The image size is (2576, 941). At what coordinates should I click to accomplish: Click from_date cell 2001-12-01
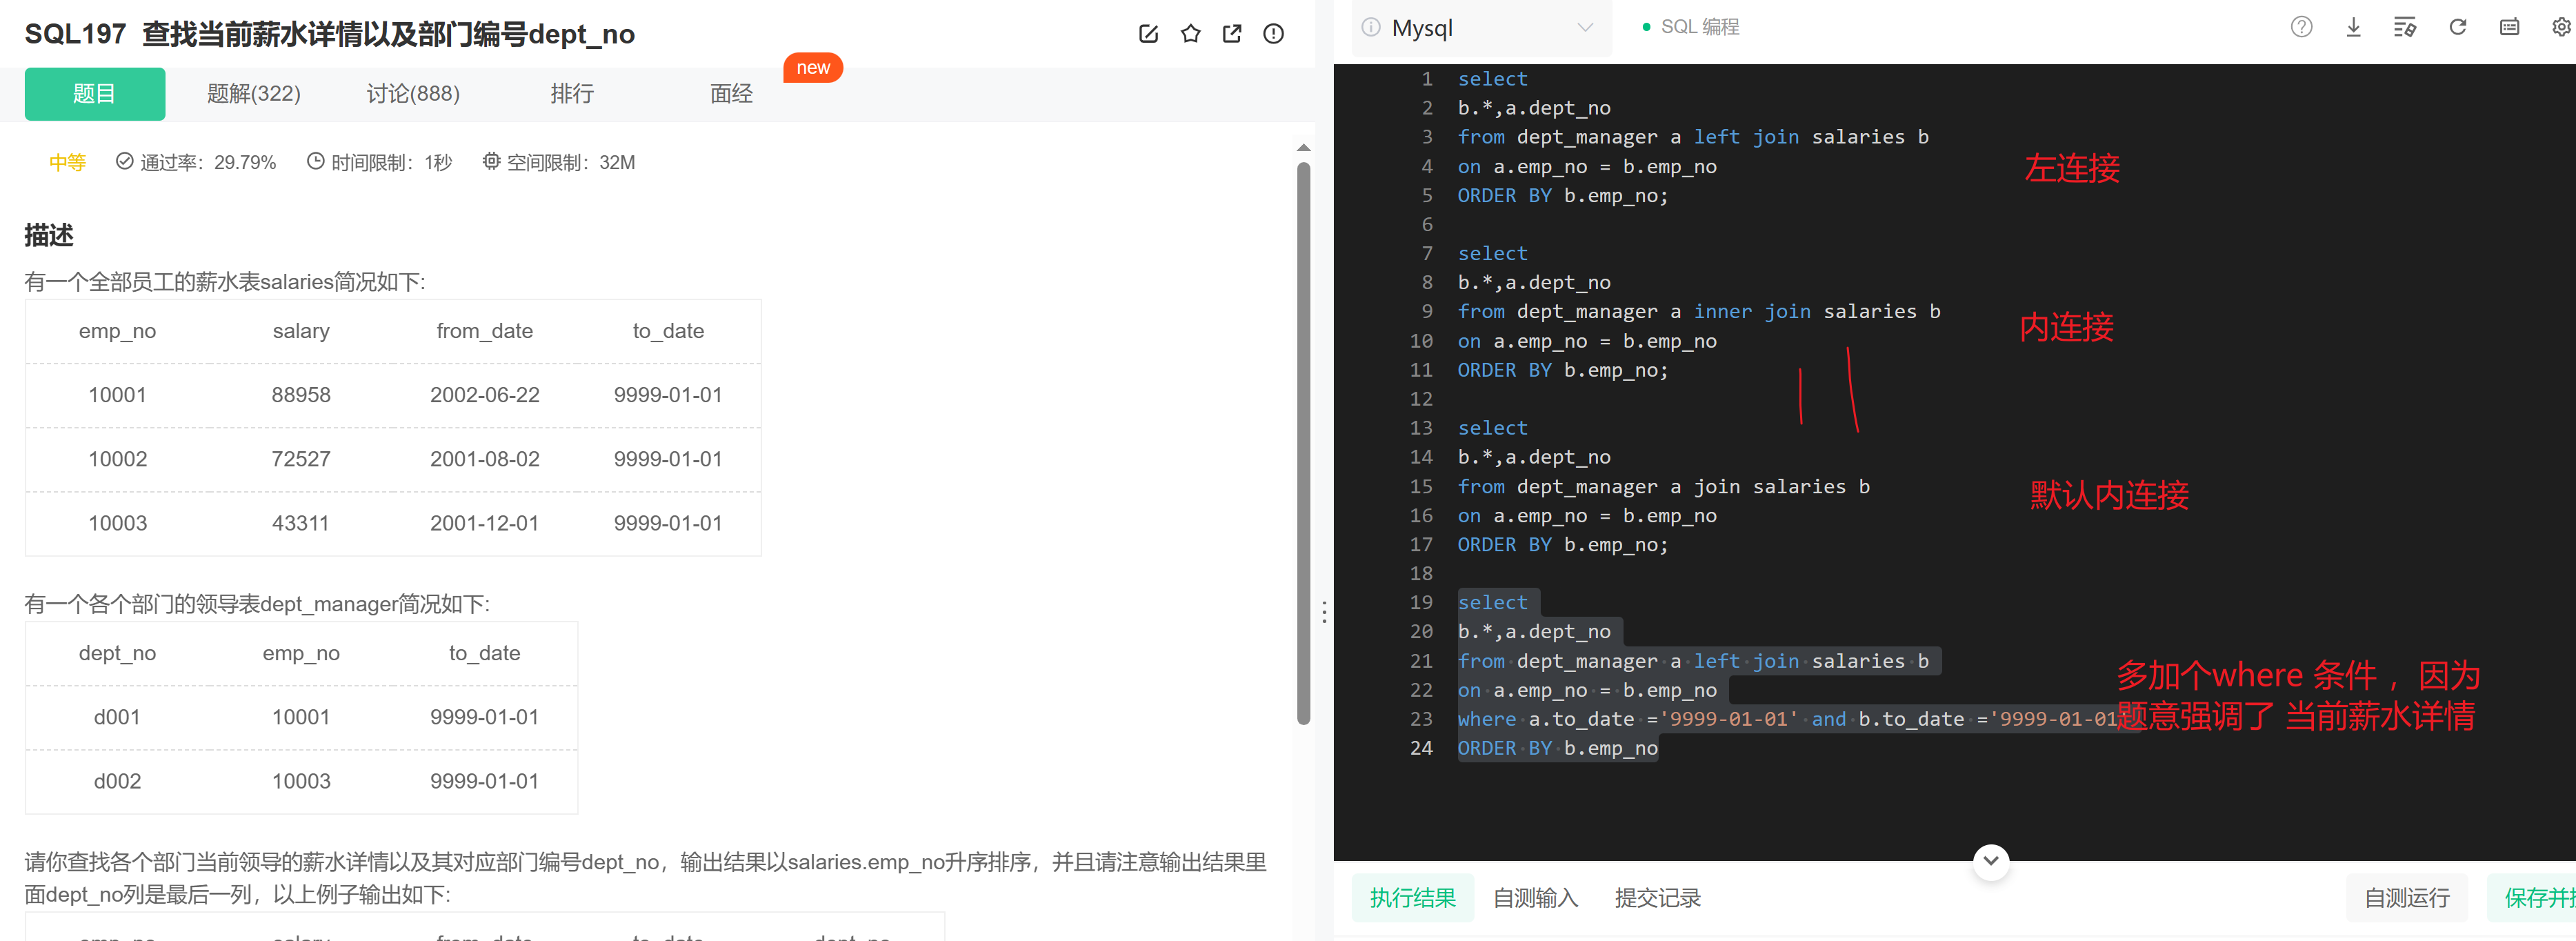pos(485,523)
